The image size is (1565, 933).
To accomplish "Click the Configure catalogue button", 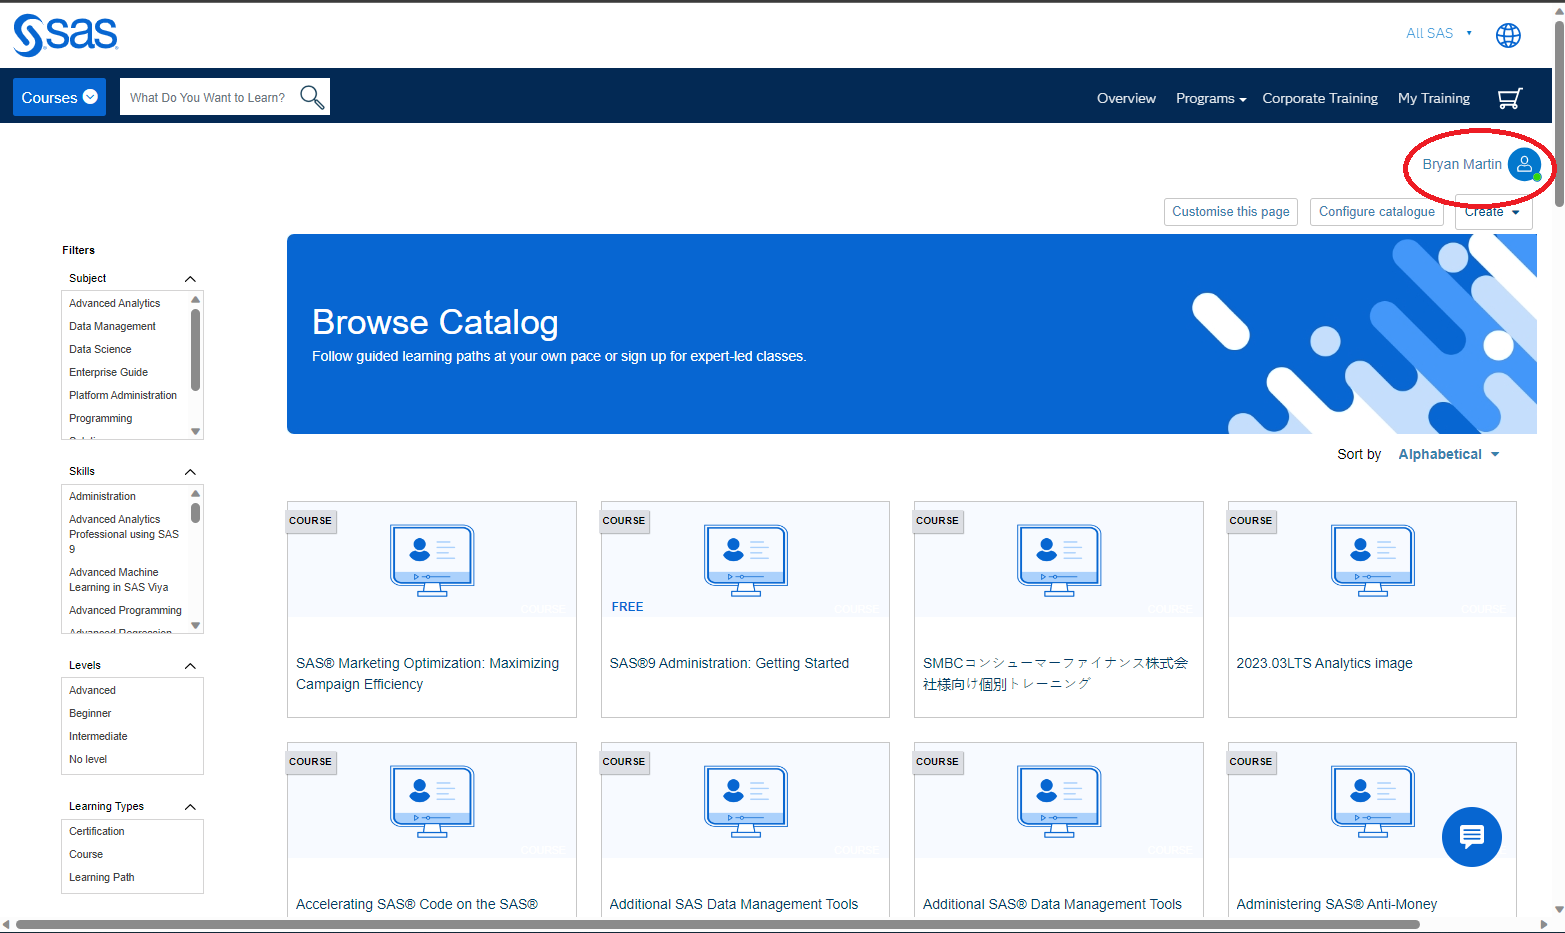I will 1376,211.
